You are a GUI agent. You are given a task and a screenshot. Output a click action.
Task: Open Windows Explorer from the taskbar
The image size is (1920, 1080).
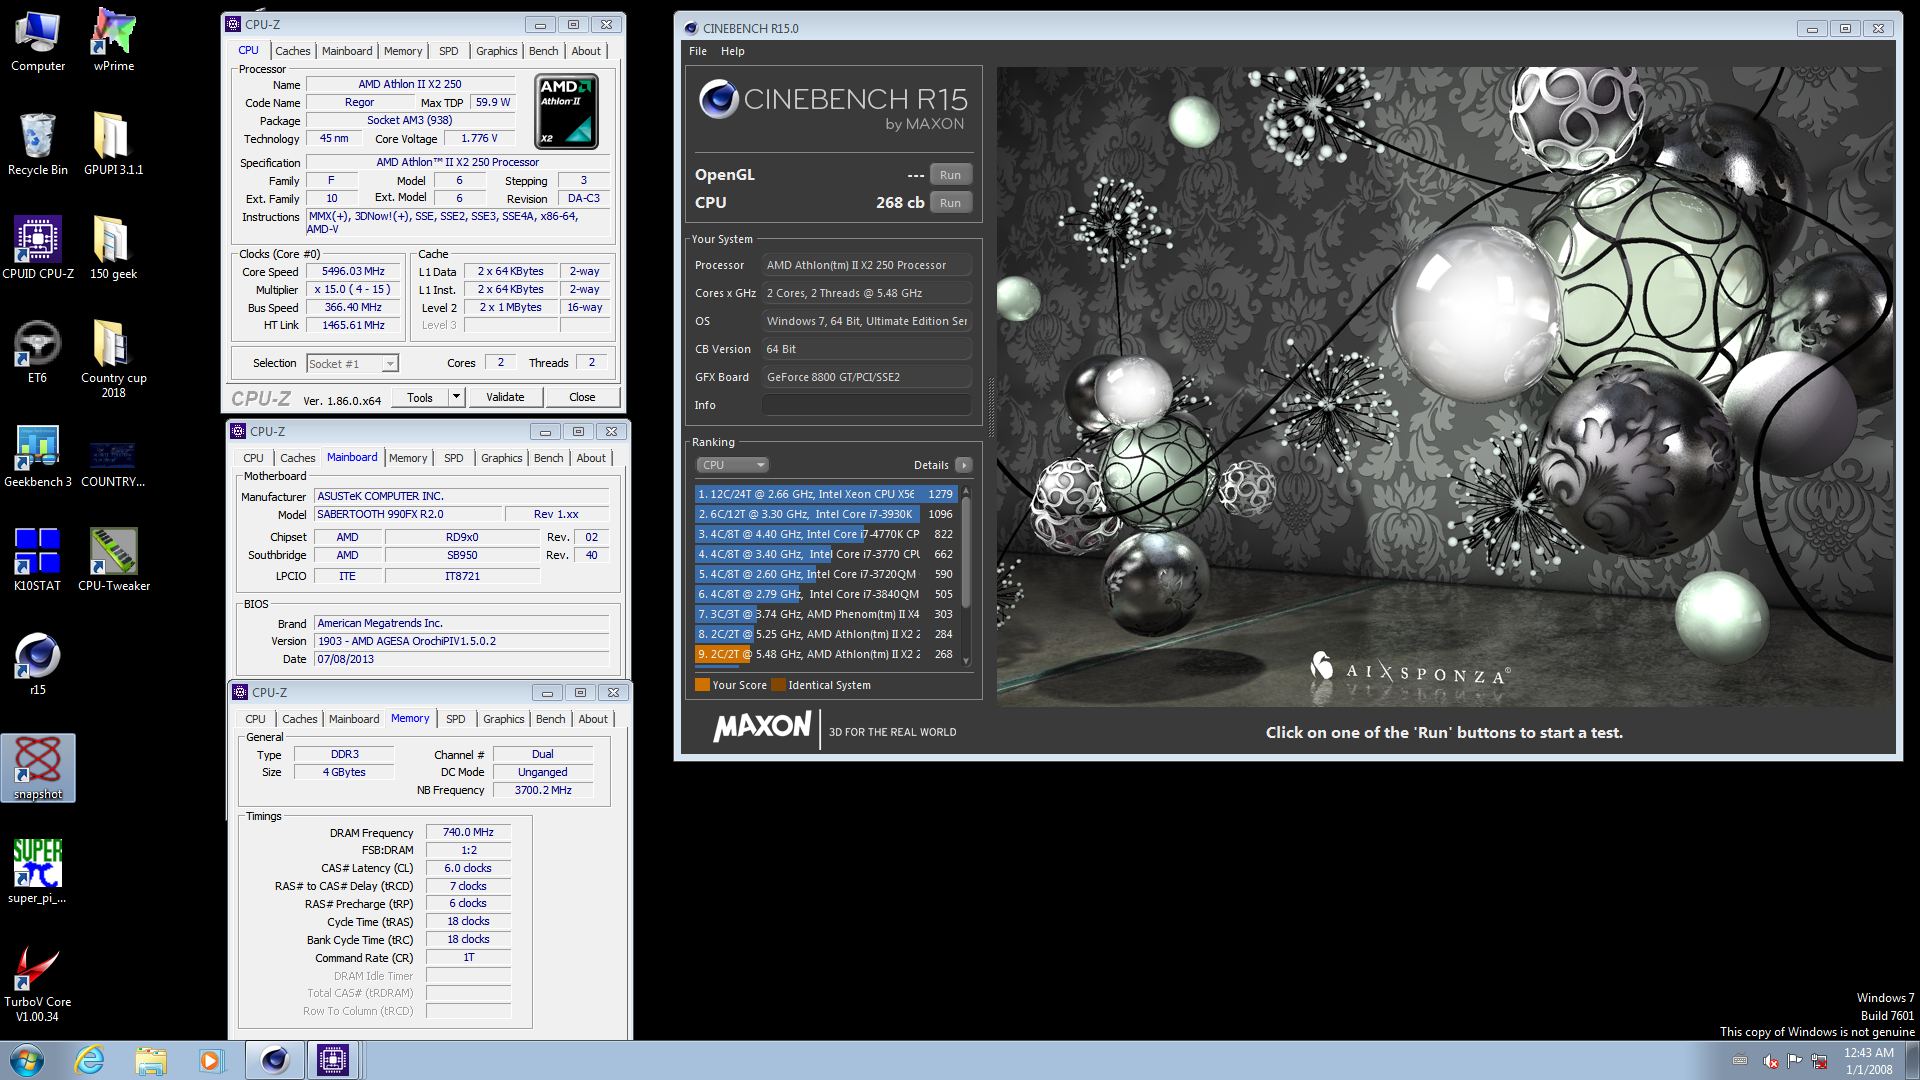(x=151, y=1060)
